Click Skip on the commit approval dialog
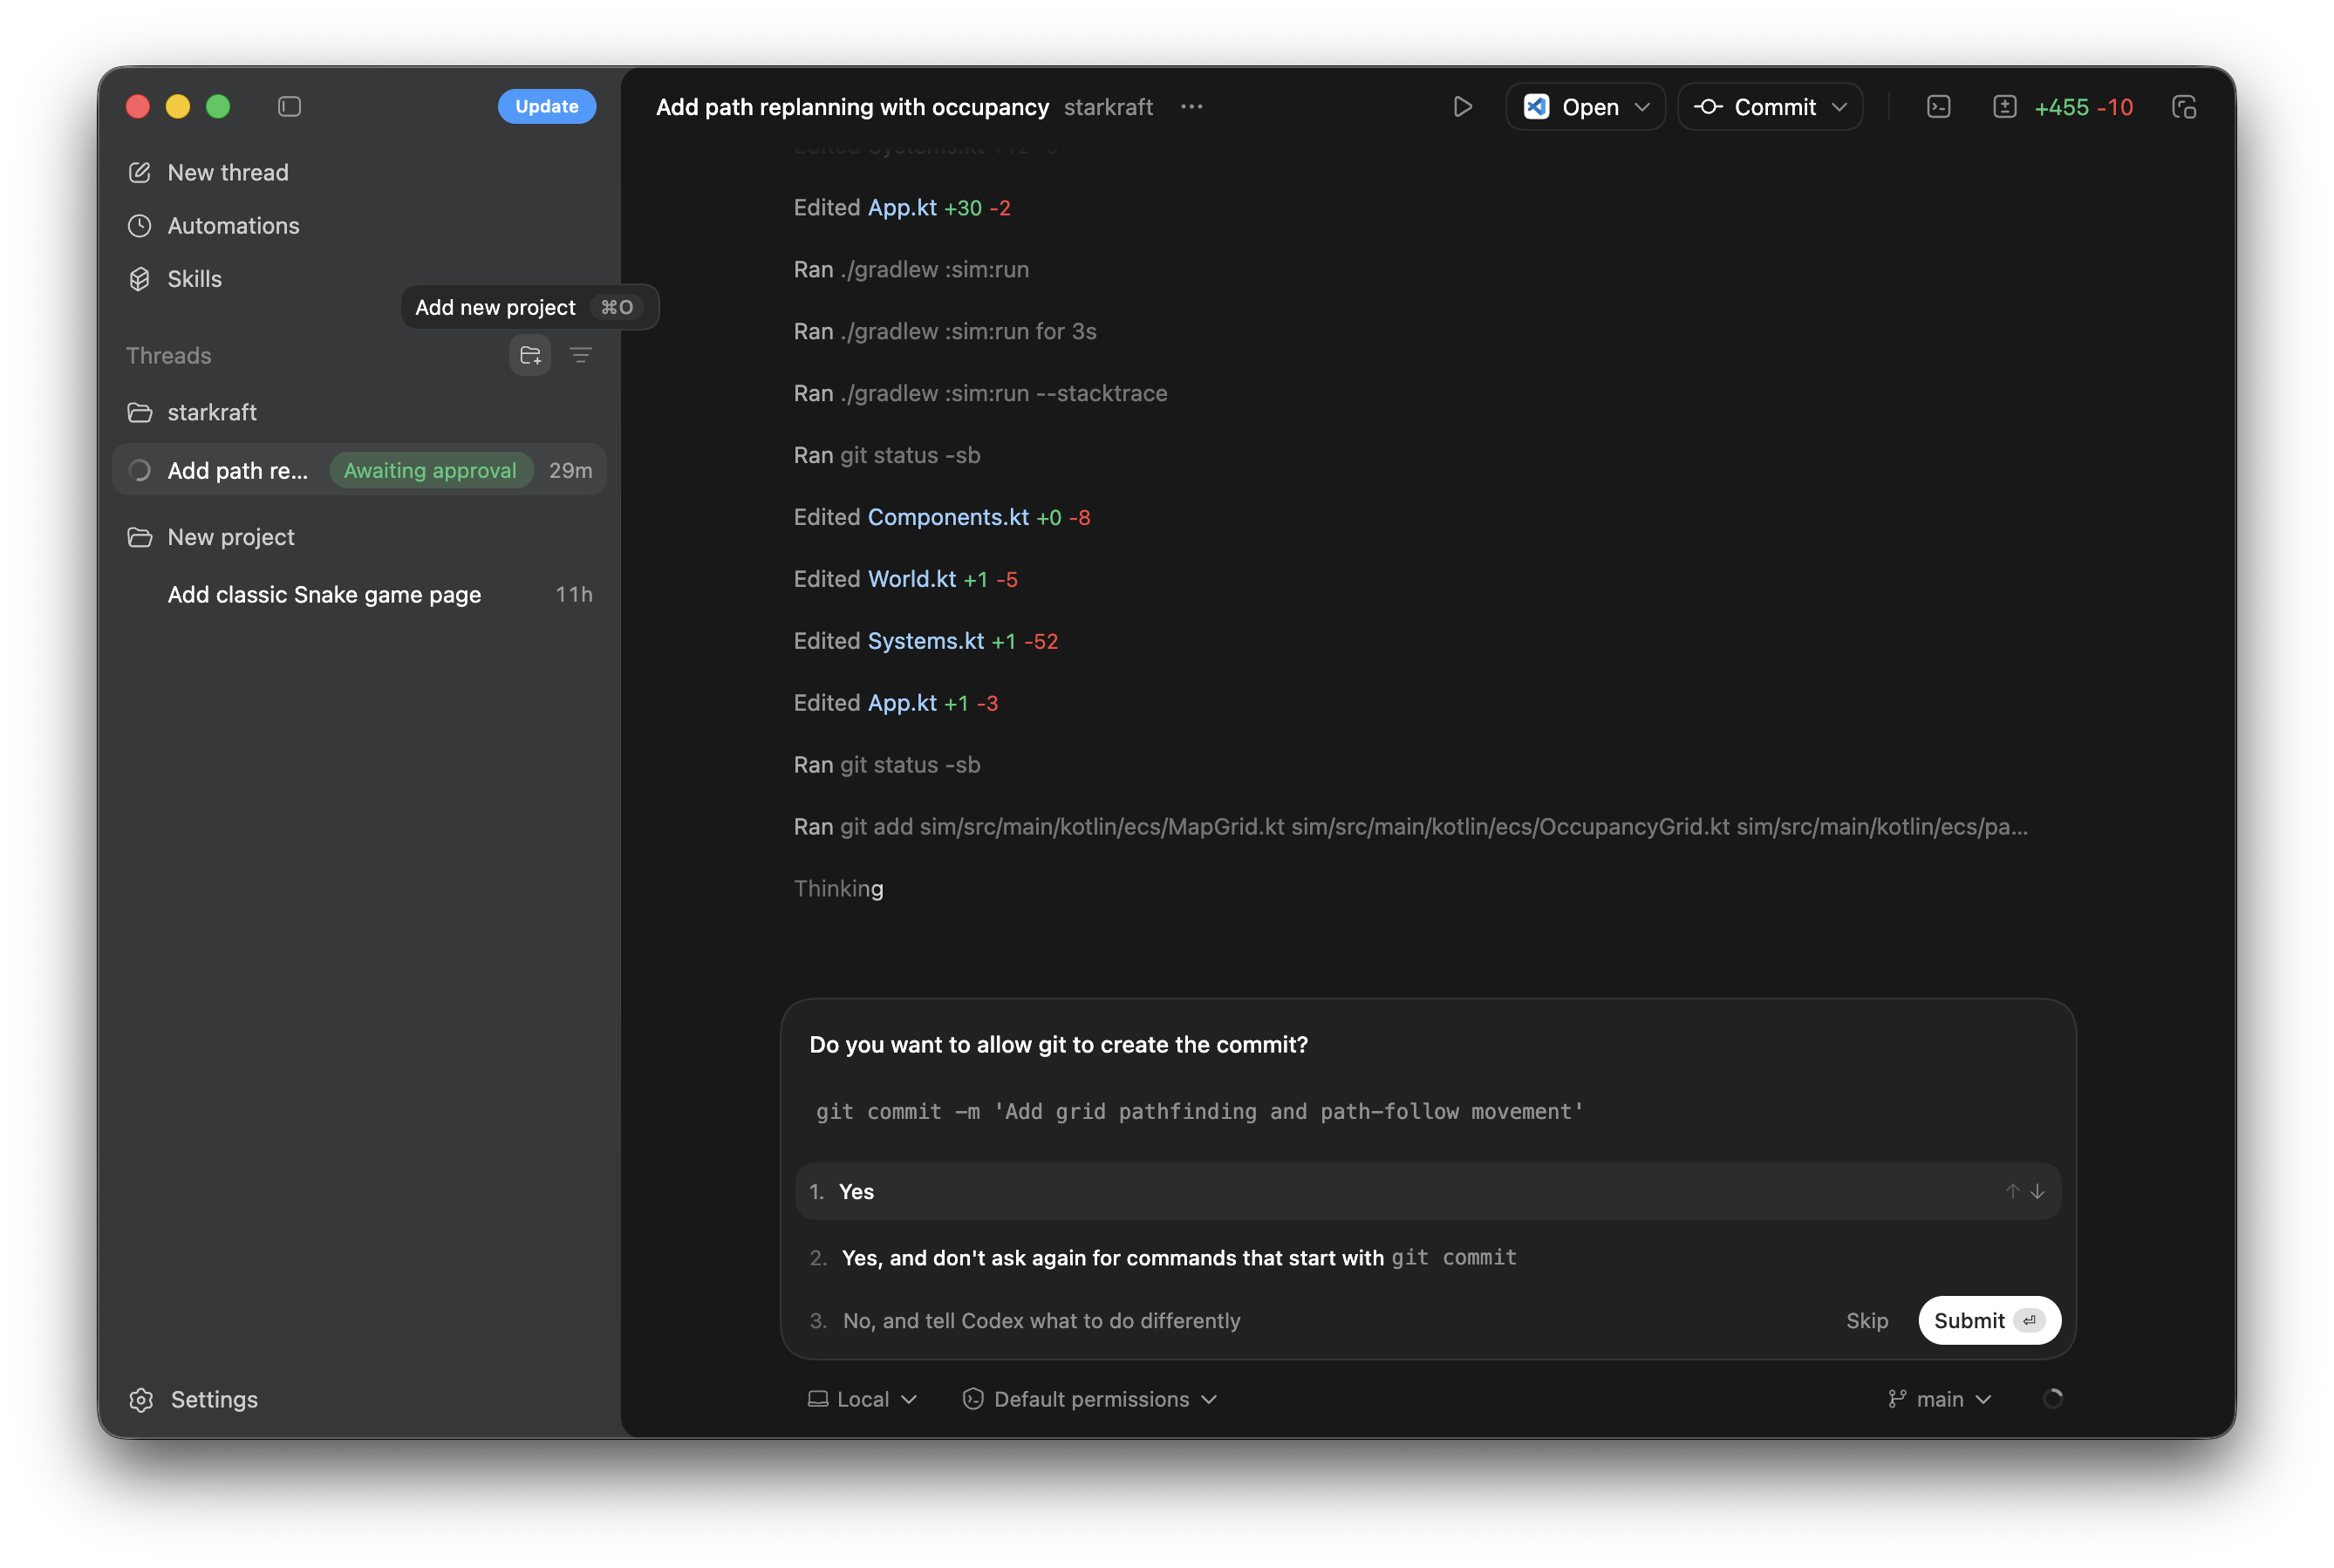This screenshot has width=2334, height=1568. [1867, 1320]
